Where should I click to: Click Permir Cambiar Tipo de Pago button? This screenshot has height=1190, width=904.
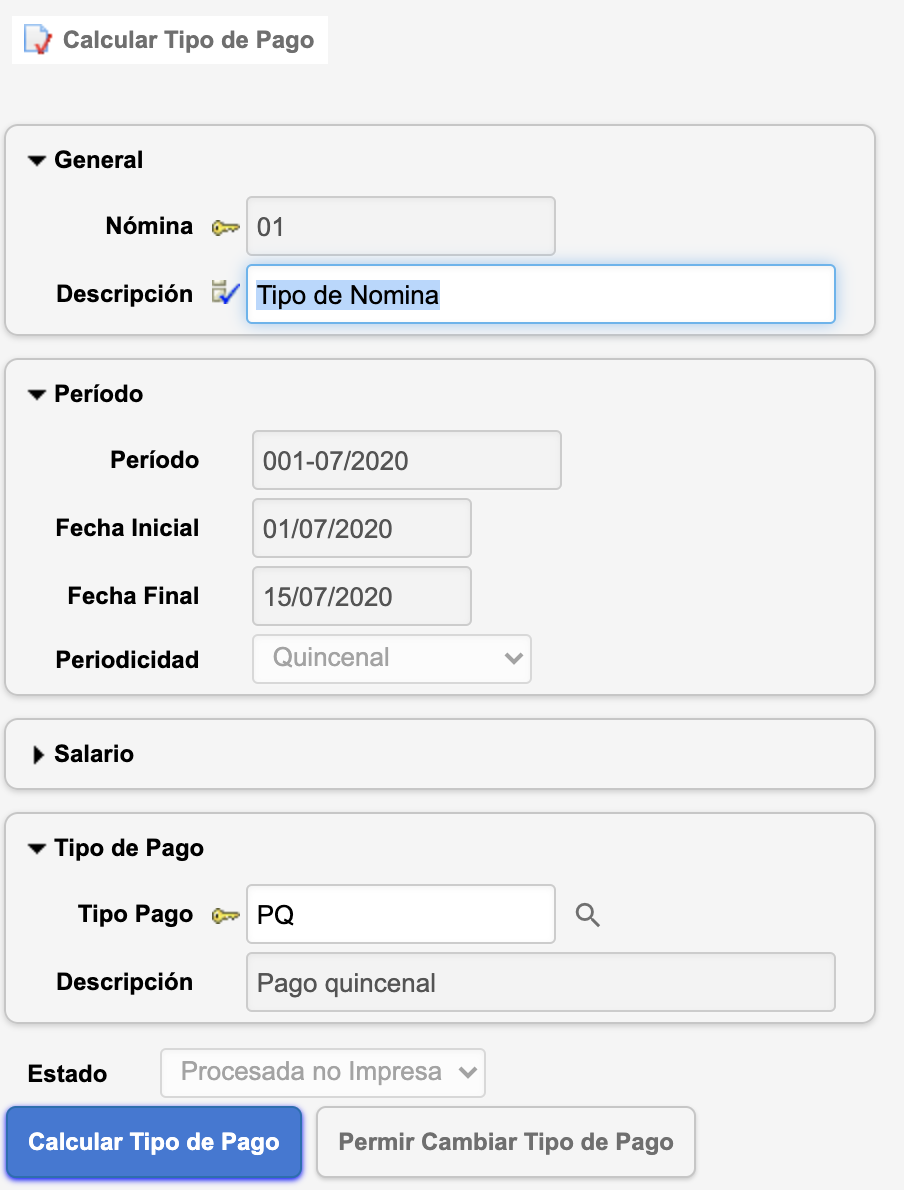click(x=505, y=1142)
